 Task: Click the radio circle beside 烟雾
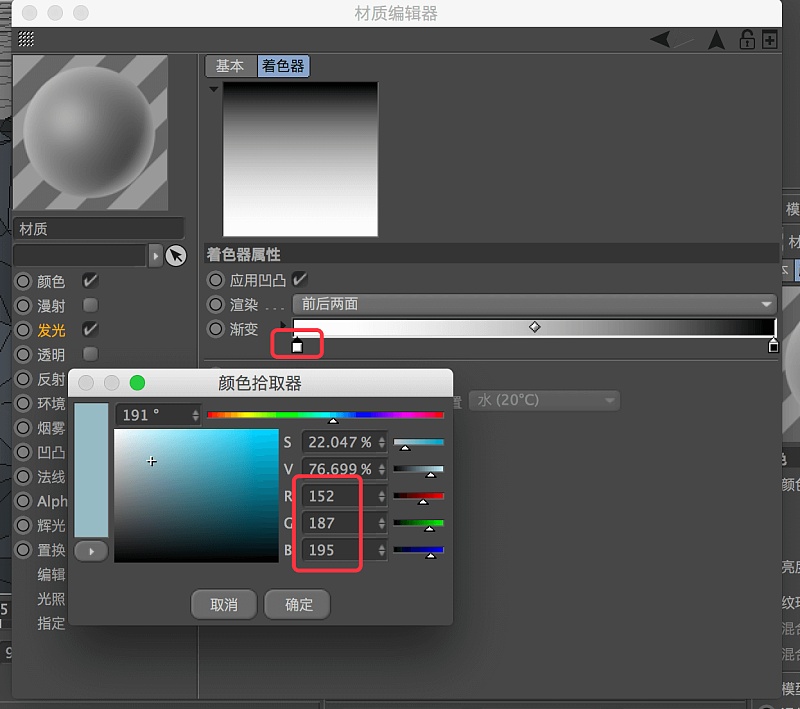coord(23,427)
